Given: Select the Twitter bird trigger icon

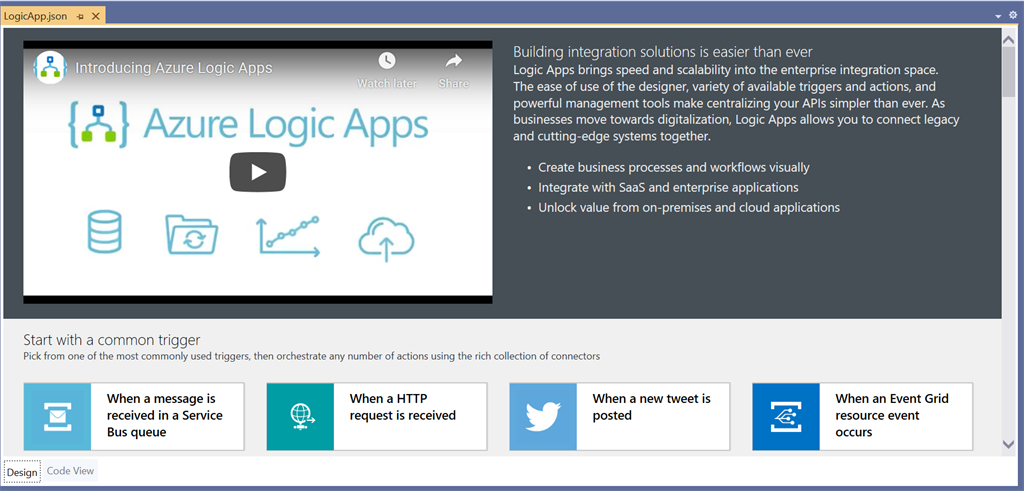Looking at the screenshot, I should (543, 417).
